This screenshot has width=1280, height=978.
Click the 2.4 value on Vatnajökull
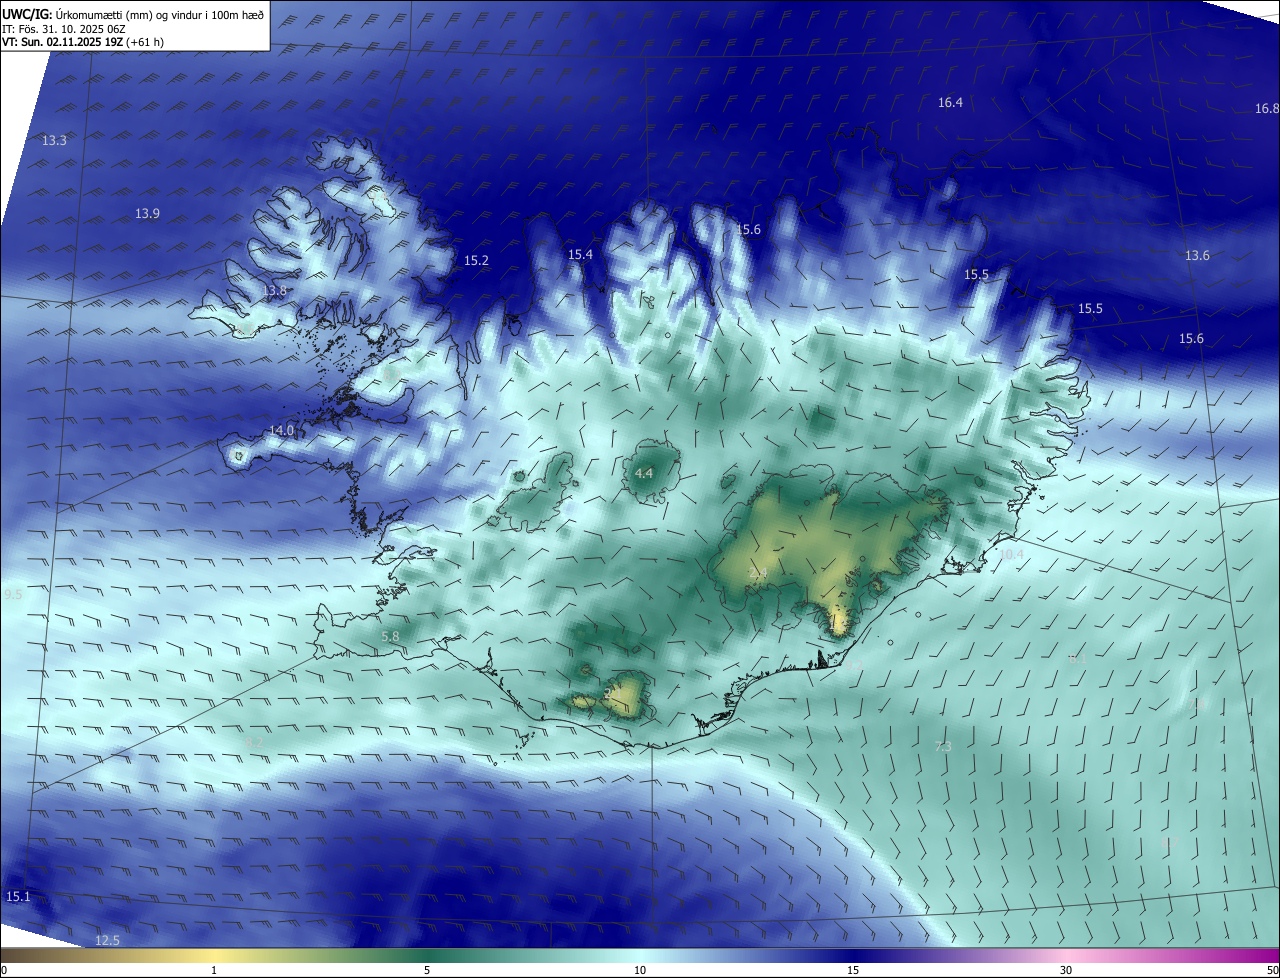[x=758, y=573]
